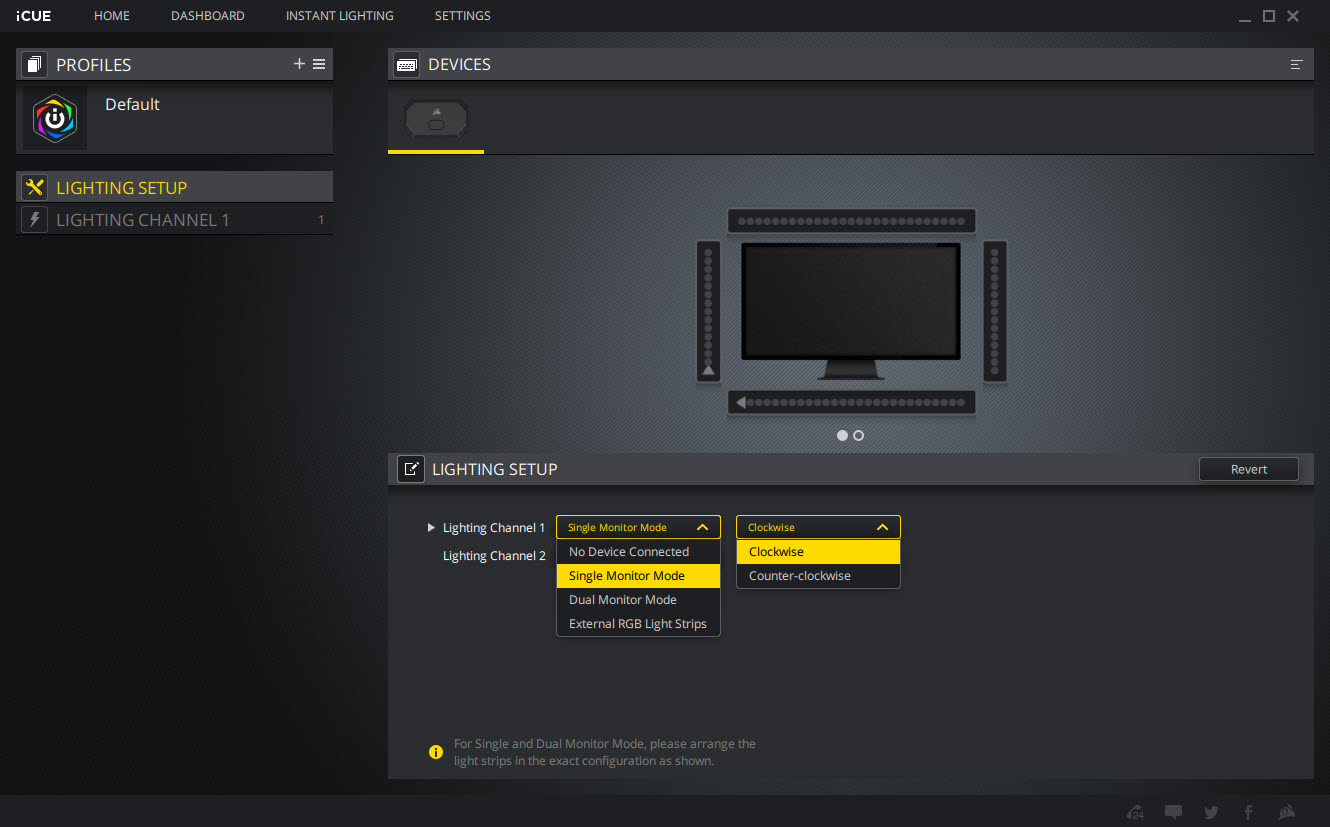Click the Profiles panel header icon

point(35,64)
